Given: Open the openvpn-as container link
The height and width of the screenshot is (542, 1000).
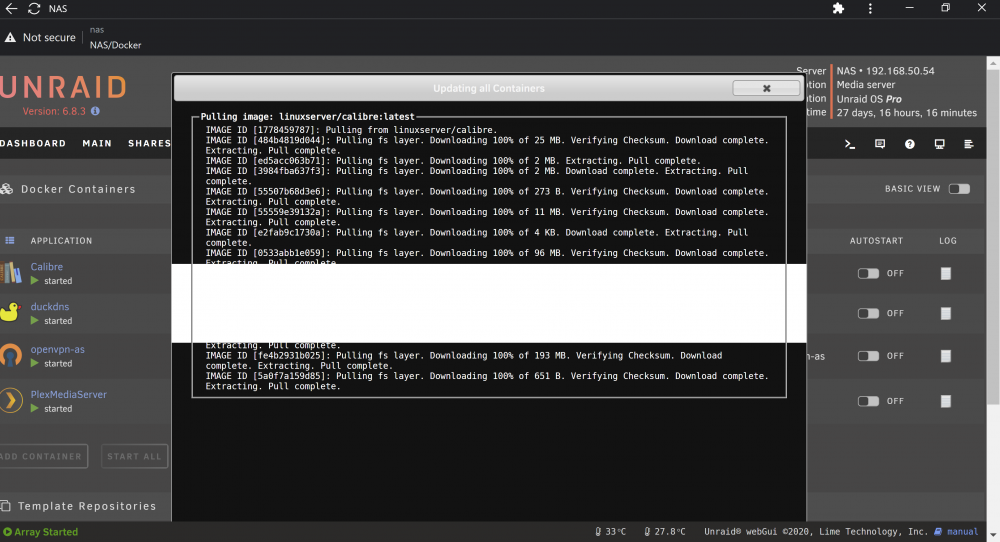Looking at the screenshot, I should [x=57, y=349].
